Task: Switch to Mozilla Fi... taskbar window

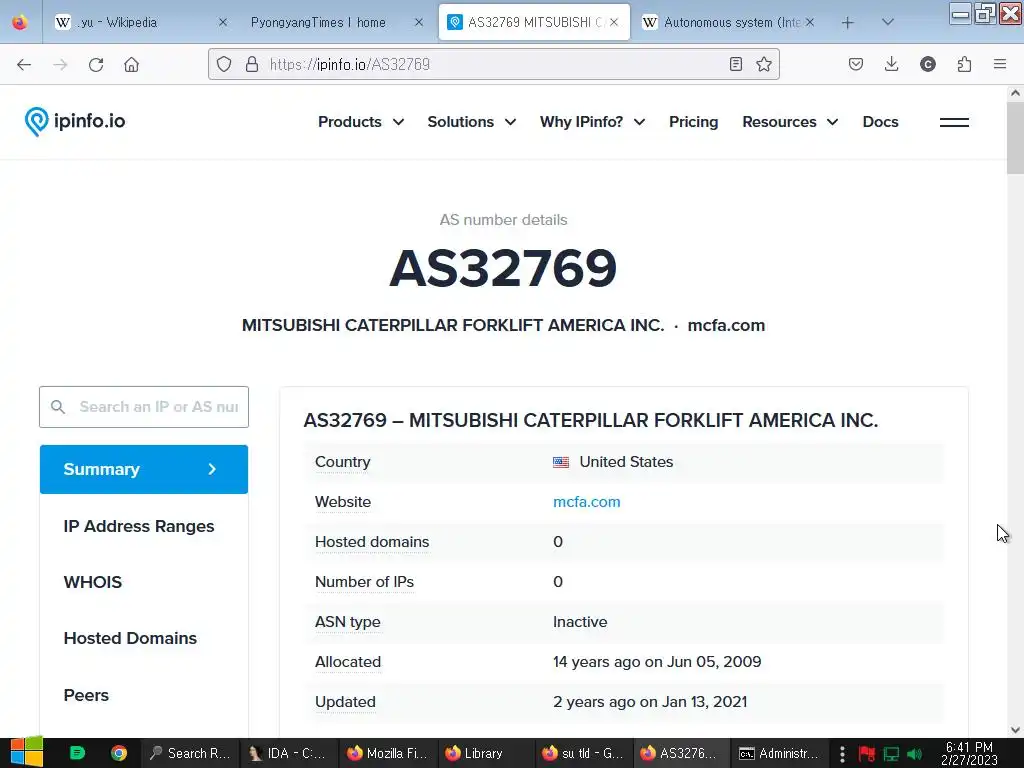Action: (388, 753)
